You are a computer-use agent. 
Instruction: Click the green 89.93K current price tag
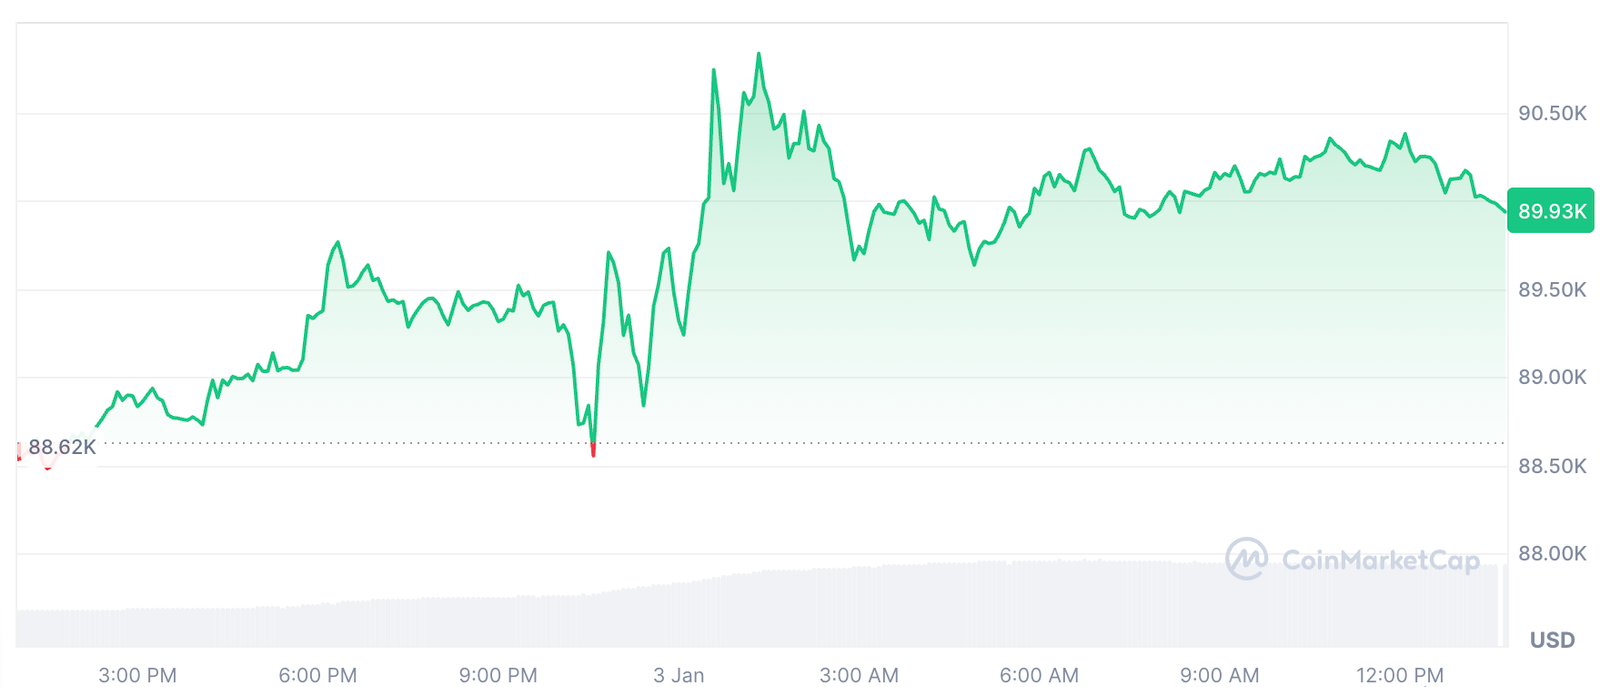pos(1551,211)
